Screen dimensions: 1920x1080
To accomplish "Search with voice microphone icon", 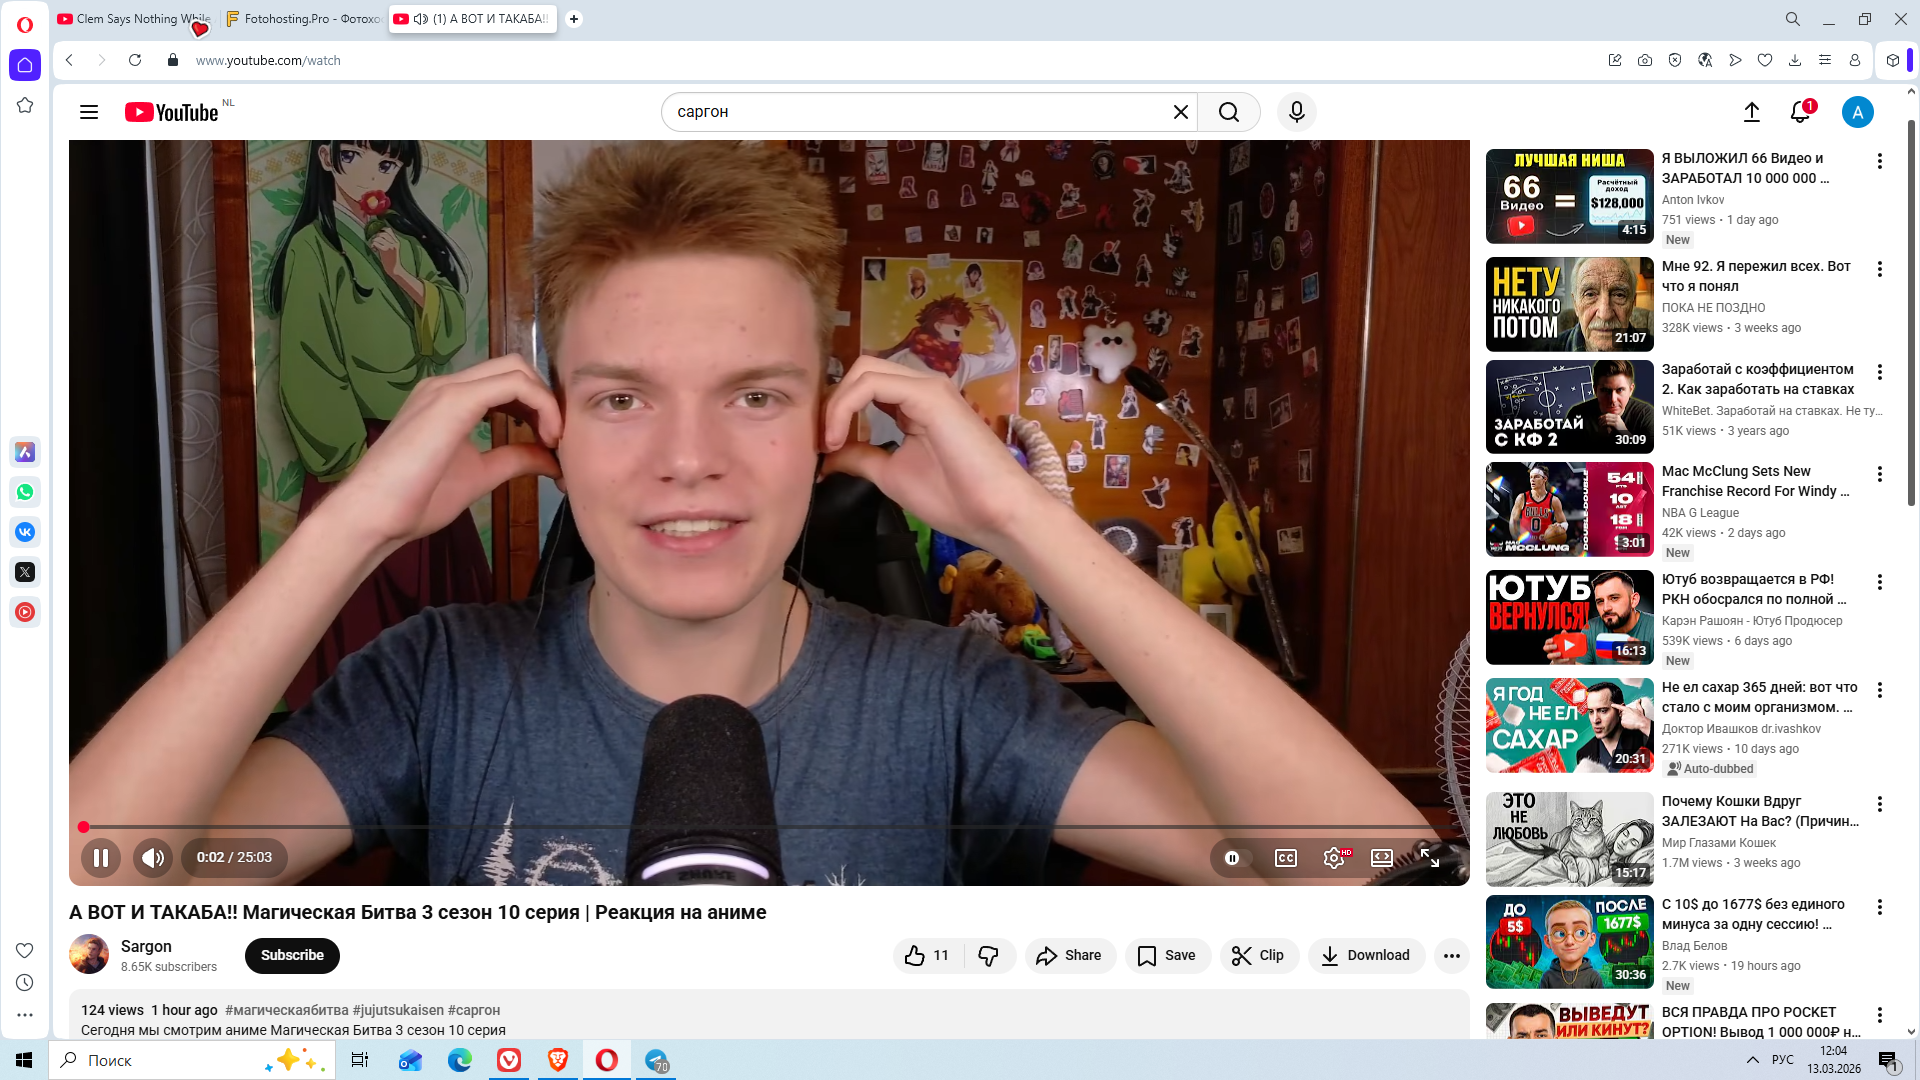I will coord(1297,112).
